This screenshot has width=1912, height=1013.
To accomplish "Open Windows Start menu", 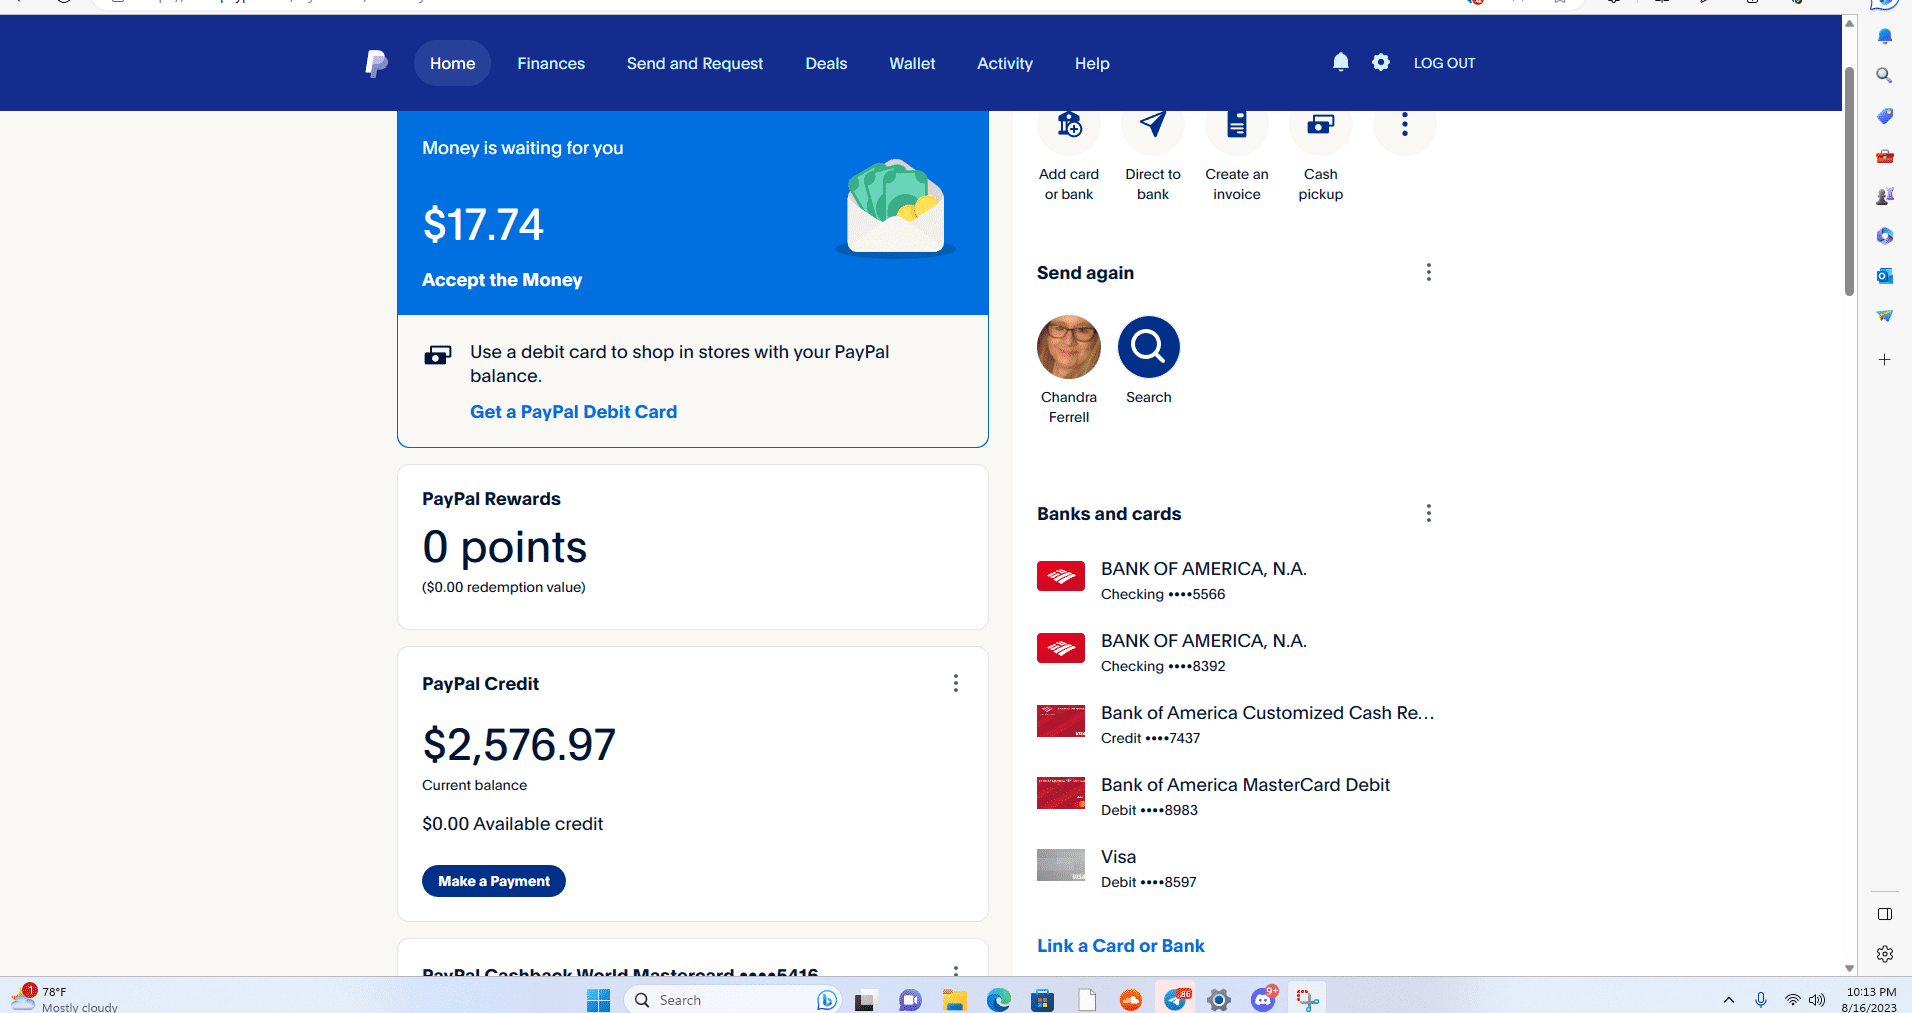I will pyautogui.click(x=598, y=1000).
